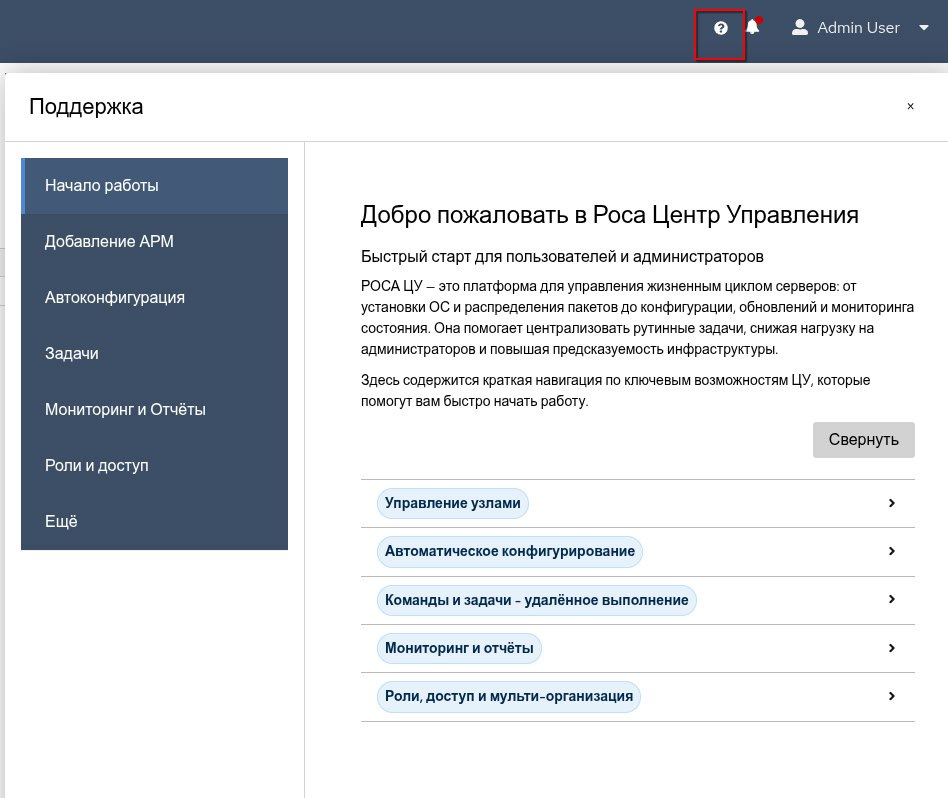Screen dimensions: 948x798
Task: Expand chevron for Команды и задачи row
Action: [891, 599]
